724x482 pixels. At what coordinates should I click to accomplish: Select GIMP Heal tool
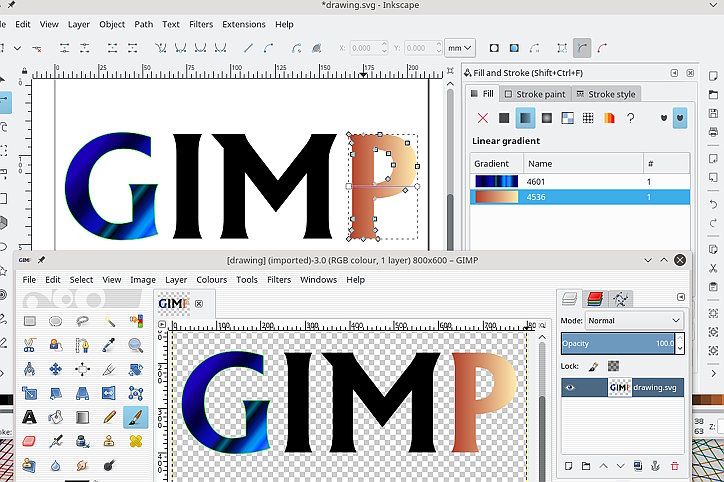[x=136, y=441]
